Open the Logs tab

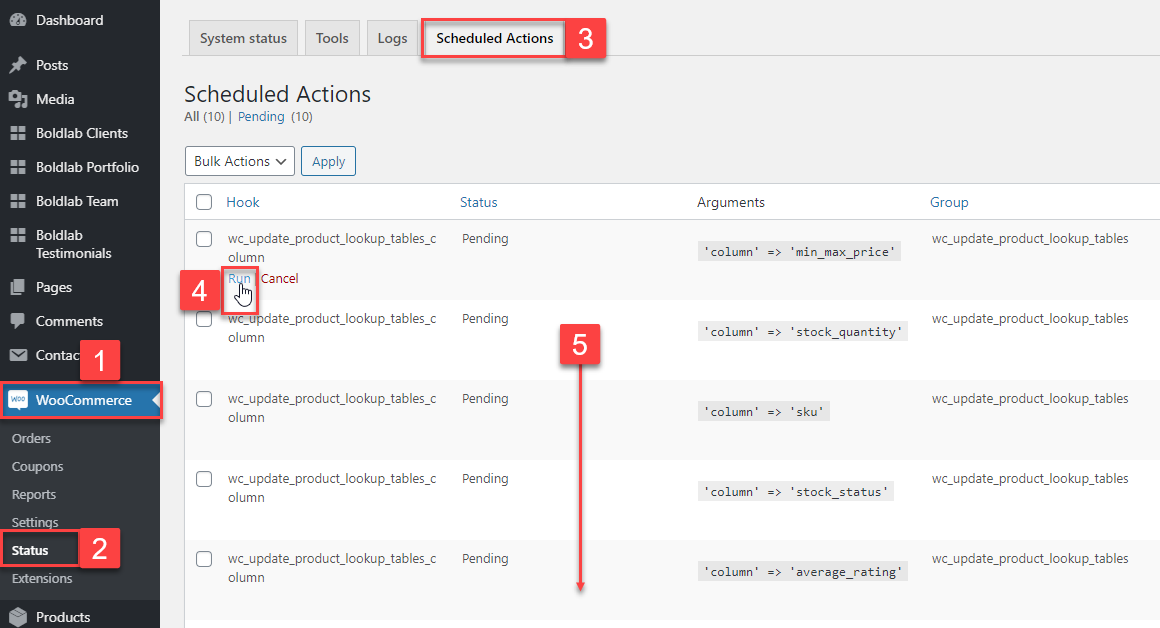click(392, 38)
